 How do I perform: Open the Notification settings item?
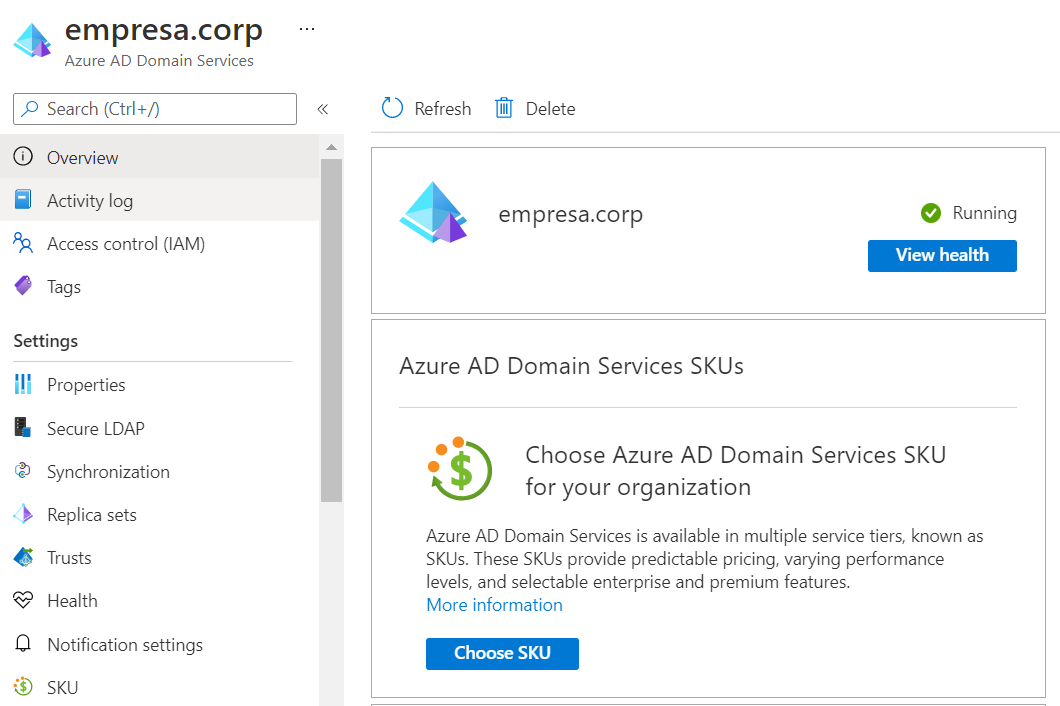(160, 644)
